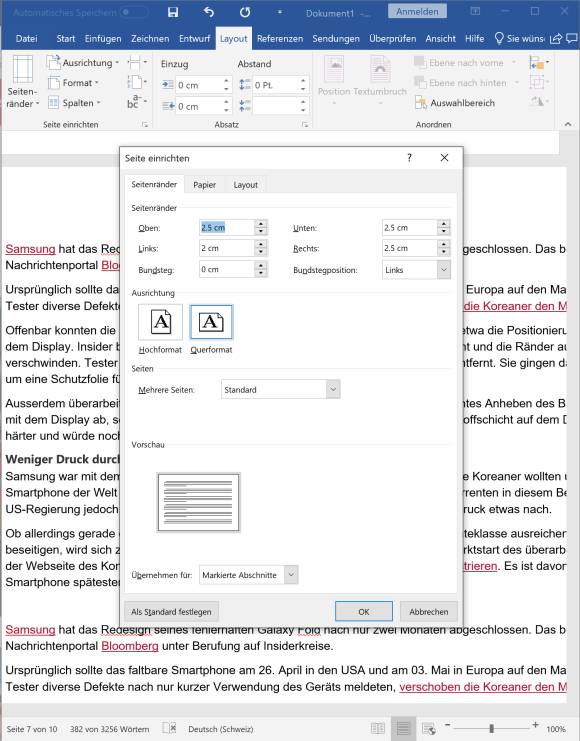Image resolution: width=580 pixels, height=741 pixels.
Task: Click the share icon in the ribbon
Action: pos(556,39)
